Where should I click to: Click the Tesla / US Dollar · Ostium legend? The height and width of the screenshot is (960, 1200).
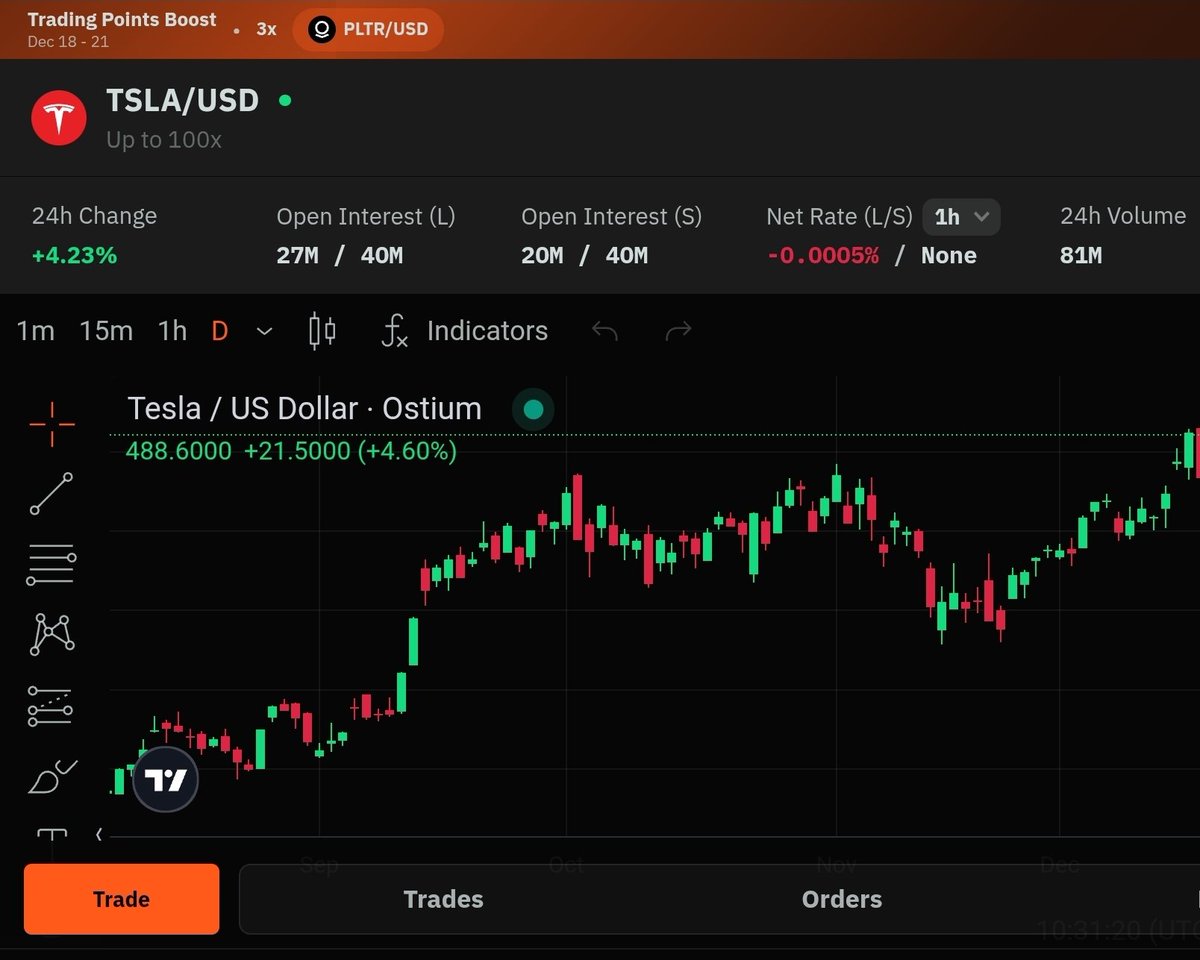[305, 408]
